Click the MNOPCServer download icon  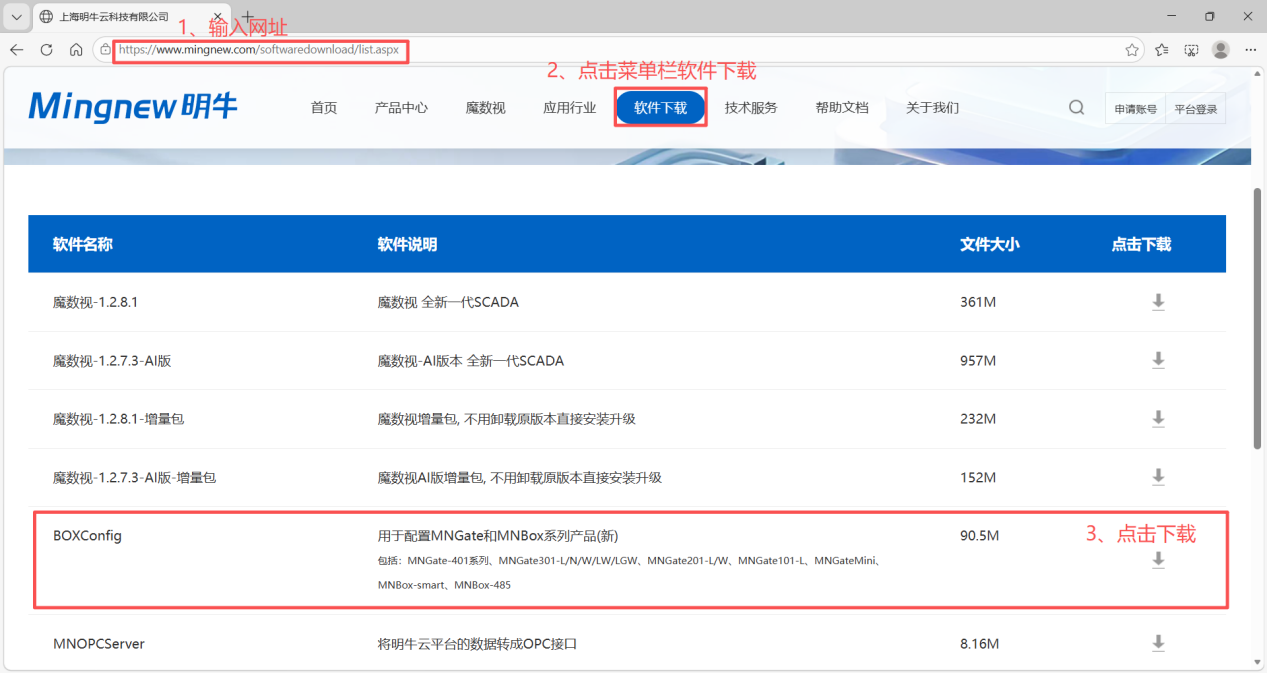(x=1158, y=643)
